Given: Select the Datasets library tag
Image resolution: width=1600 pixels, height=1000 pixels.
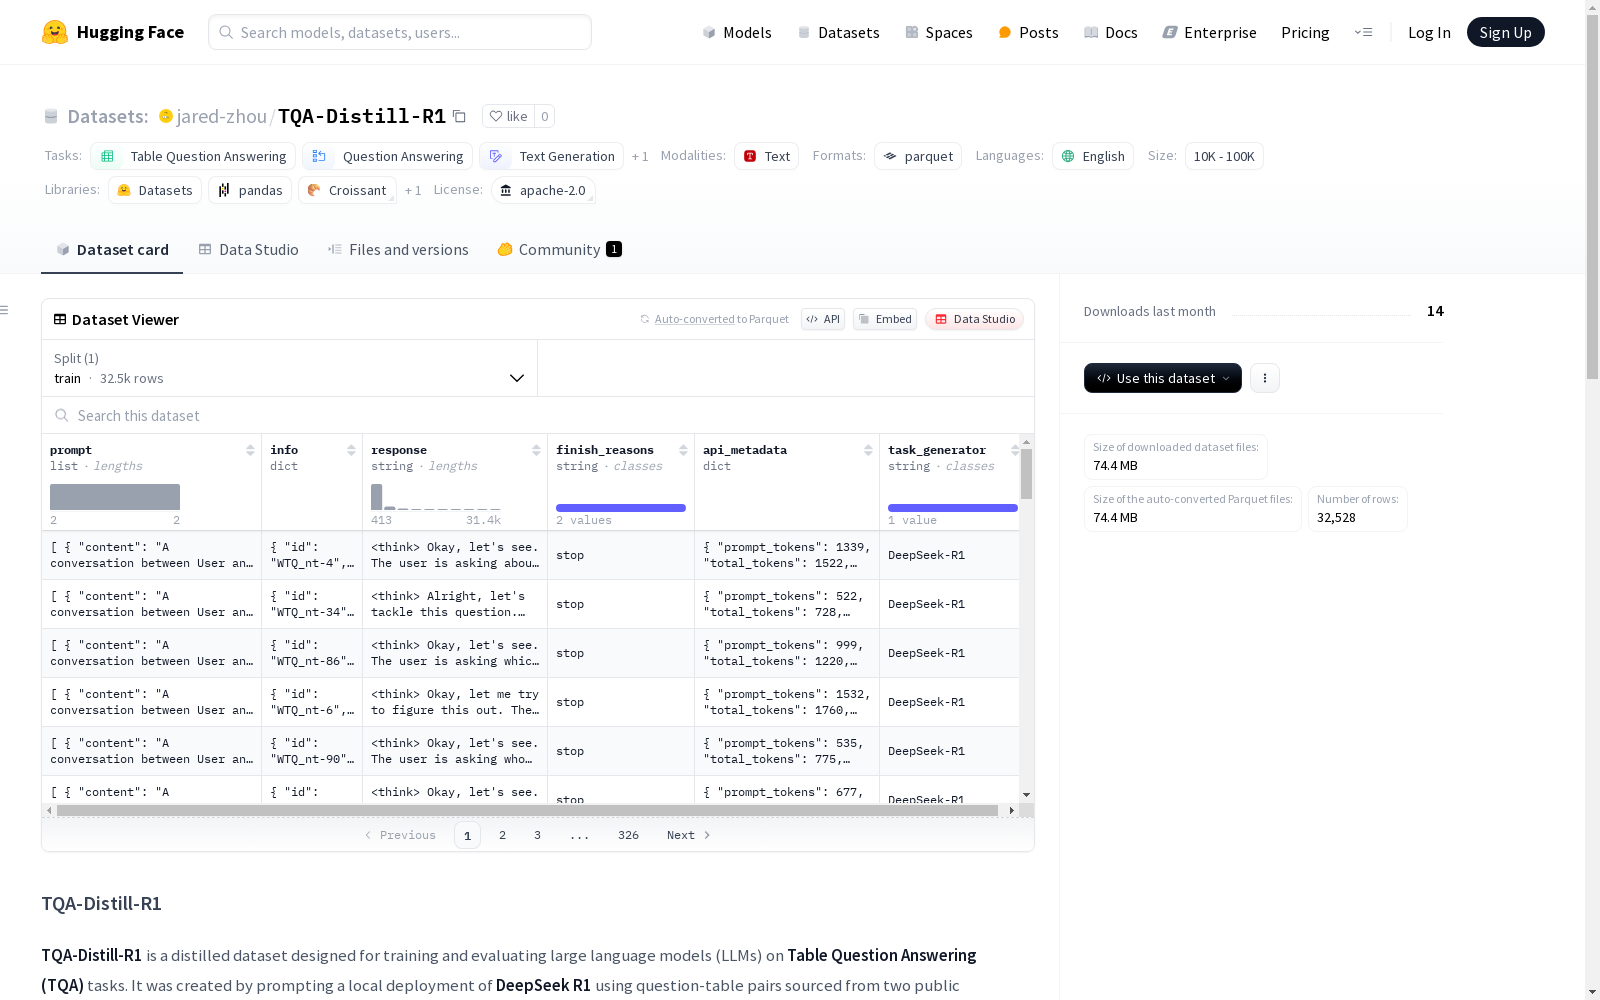Looking at the screenshot, I should 155,190.
